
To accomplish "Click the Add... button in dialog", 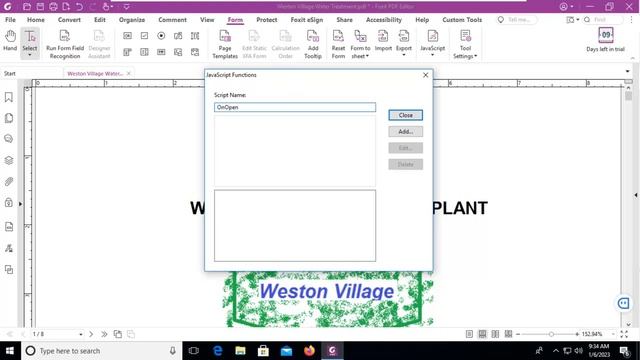I will click(406, 131).
